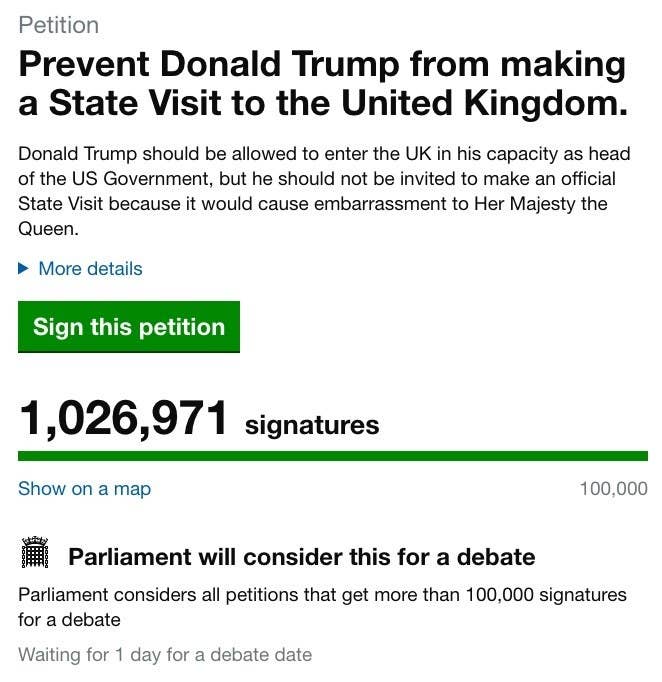662x682 pixels.
Task: Click United Kingdom in the title
Action: click(x=479, y=104)
